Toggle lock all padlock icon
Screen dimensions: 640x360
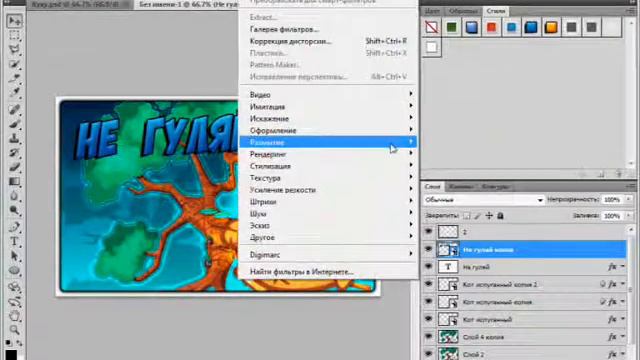[500, 216]
